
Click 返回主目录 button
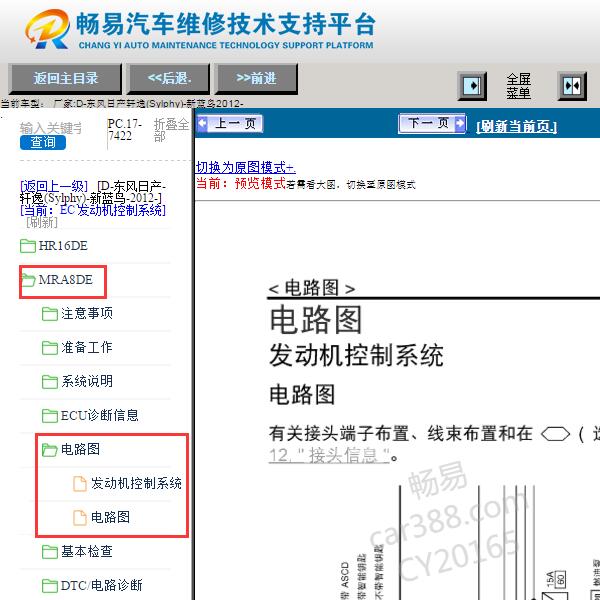[x=65, y=78]
